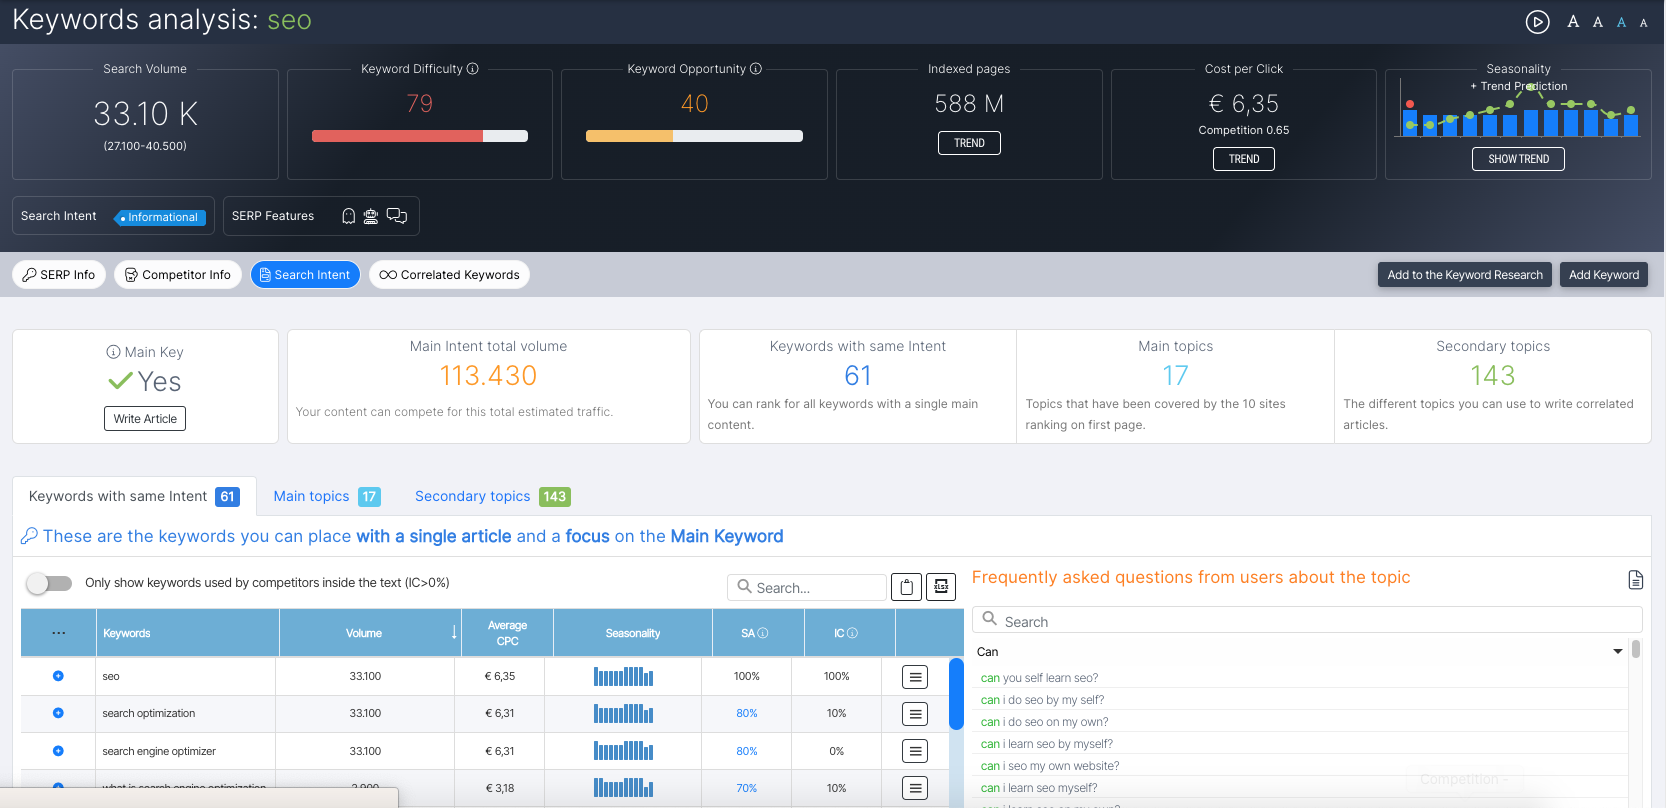The height and width of the screenshot is (808, 1666).
Task: Click the second SERP Features icon
Action: 371,216
